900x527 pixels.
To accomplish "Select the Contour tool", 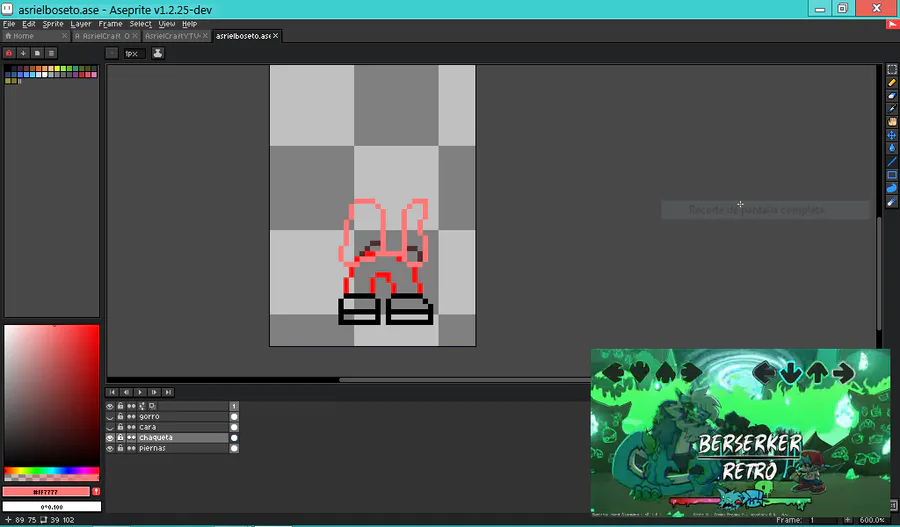I will click(891, 188).
